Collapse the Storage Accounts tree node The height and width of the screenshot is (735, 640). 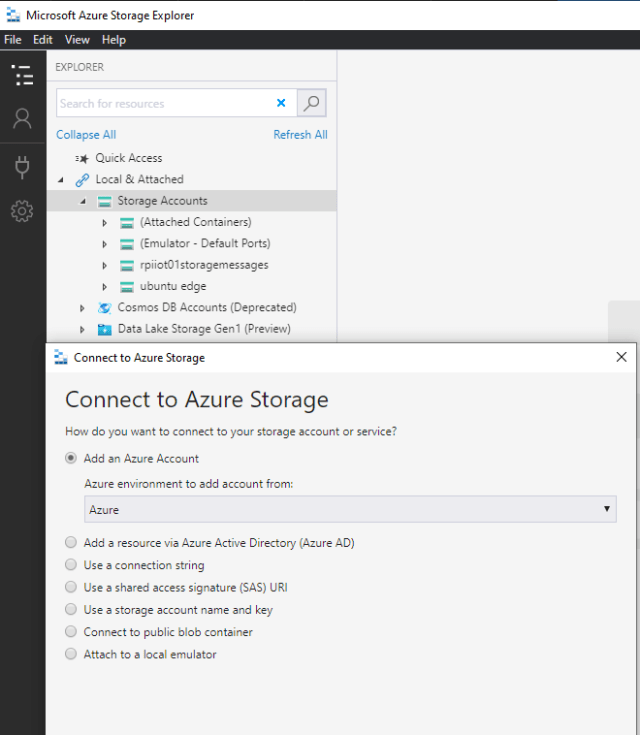click(x=83, y=201)
